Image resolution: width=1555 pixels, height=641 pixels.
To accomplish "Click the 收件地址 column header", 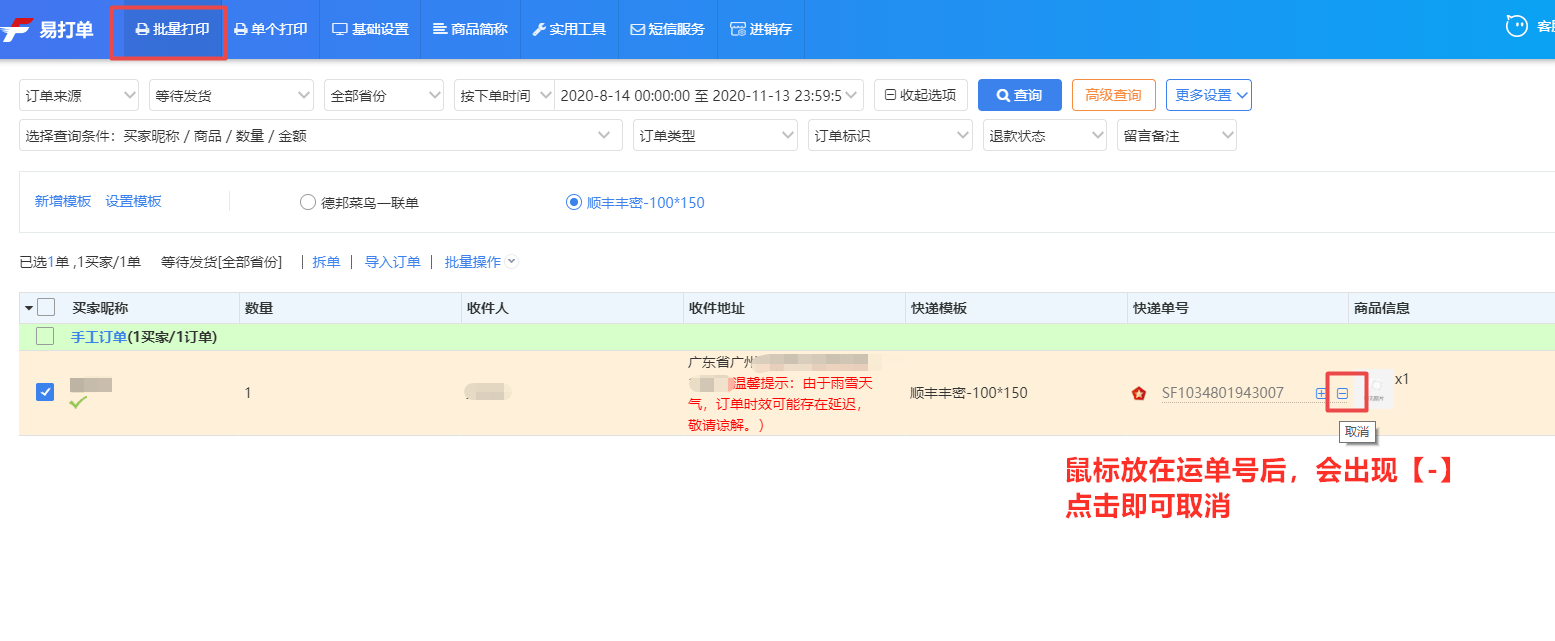I will click(x=717, y=308).
